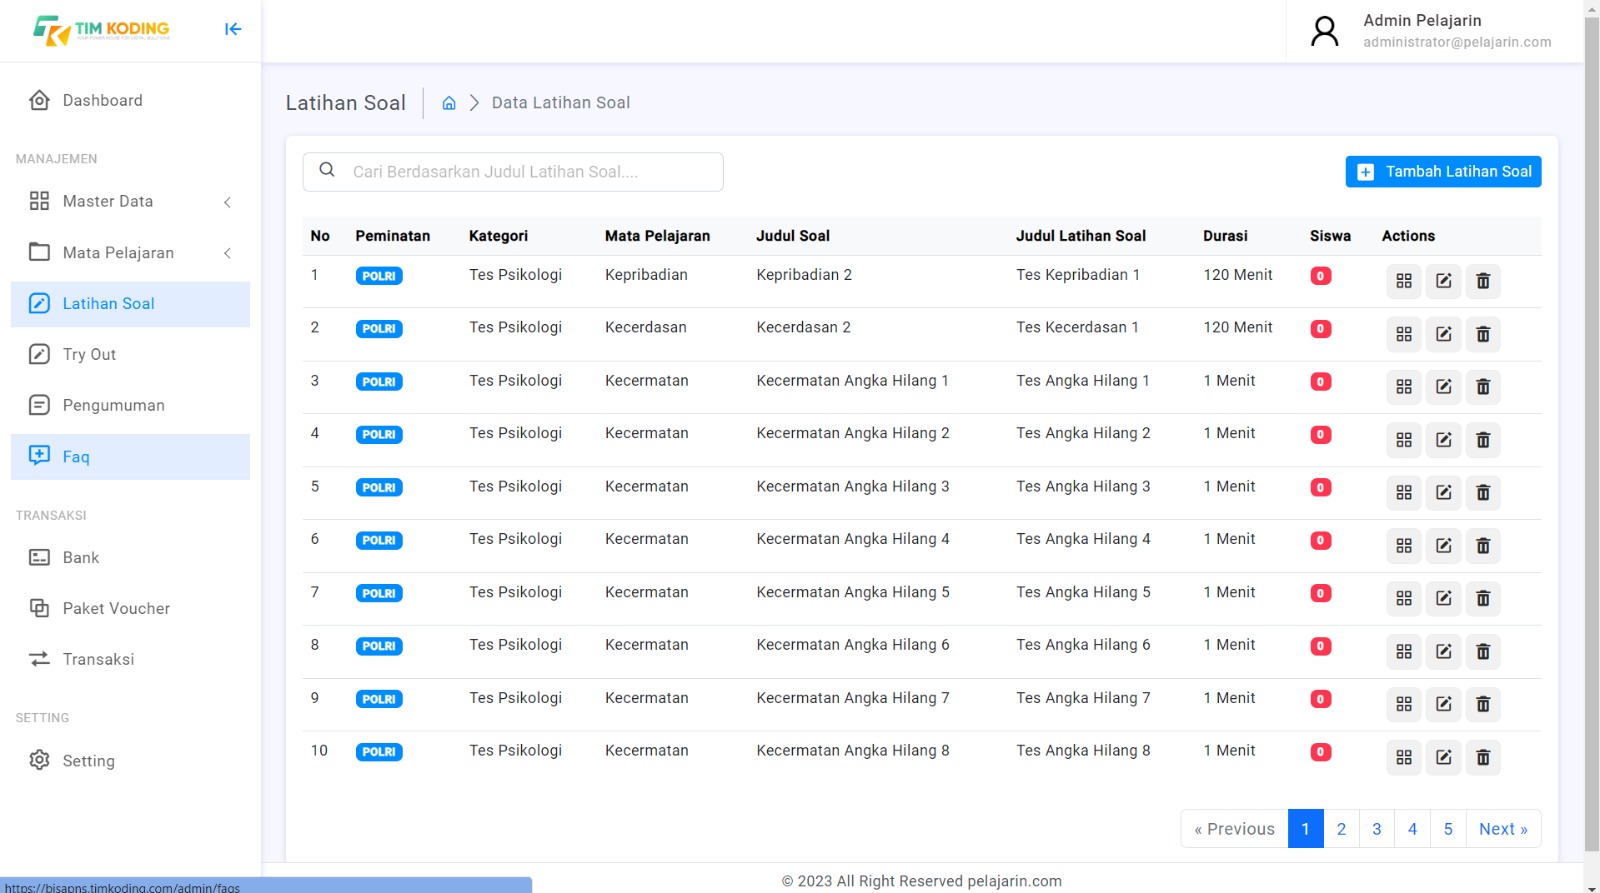The image size is (1600, 893).
Task: Click the "Kepribadian 2" judul soal cell
Action: [804, 275]
